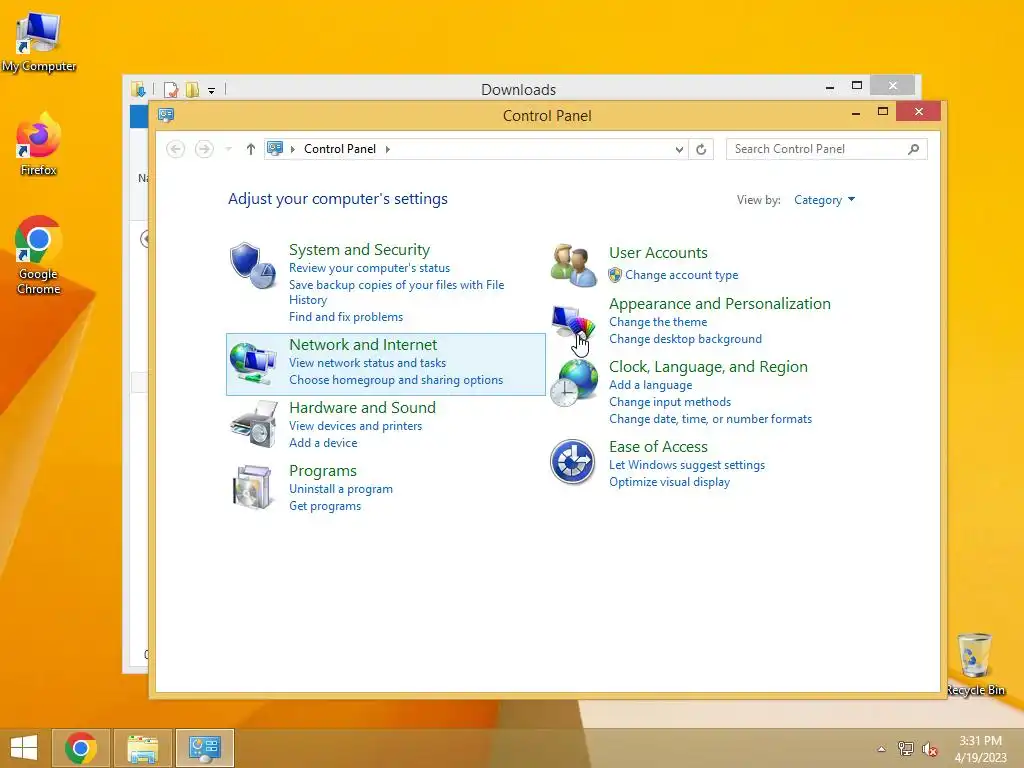Click the Control Panel title bar icon
Image resolution: width=1024 pixels, height=768 pixels.
(x=166, y=116)
